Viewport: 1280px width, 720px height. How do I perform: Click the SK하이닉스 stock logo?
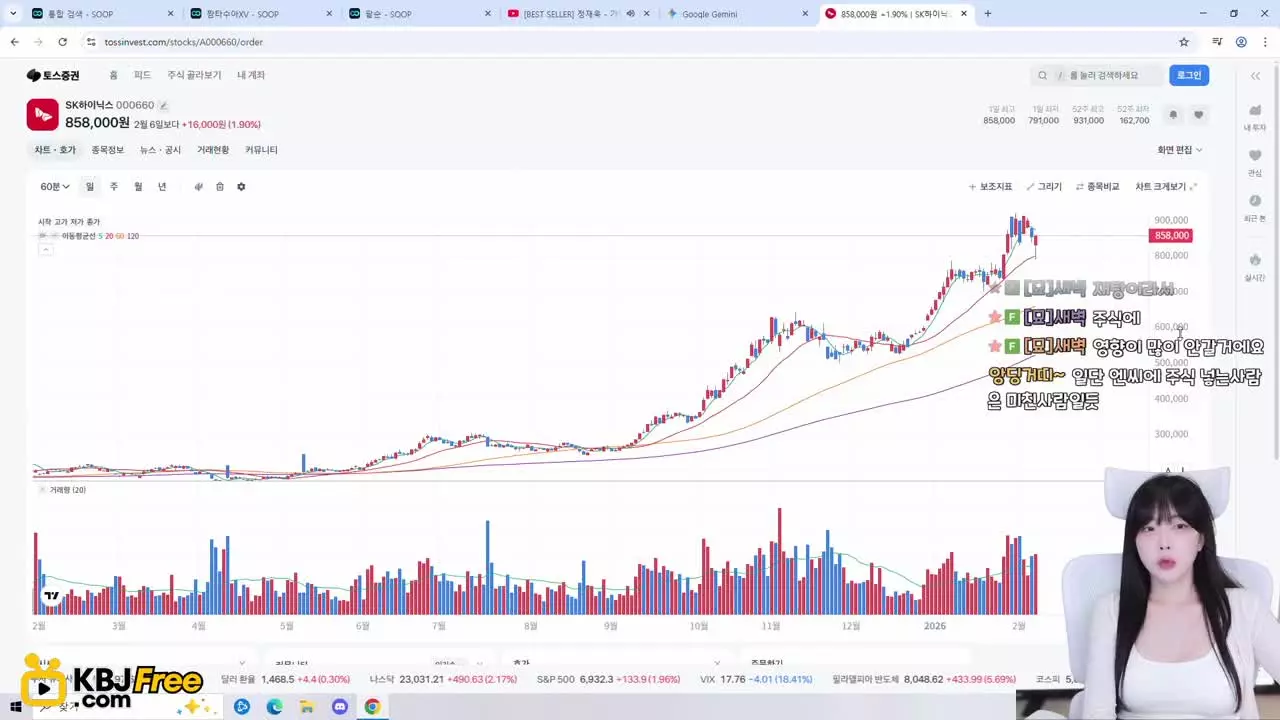click(x=42, y=115)
